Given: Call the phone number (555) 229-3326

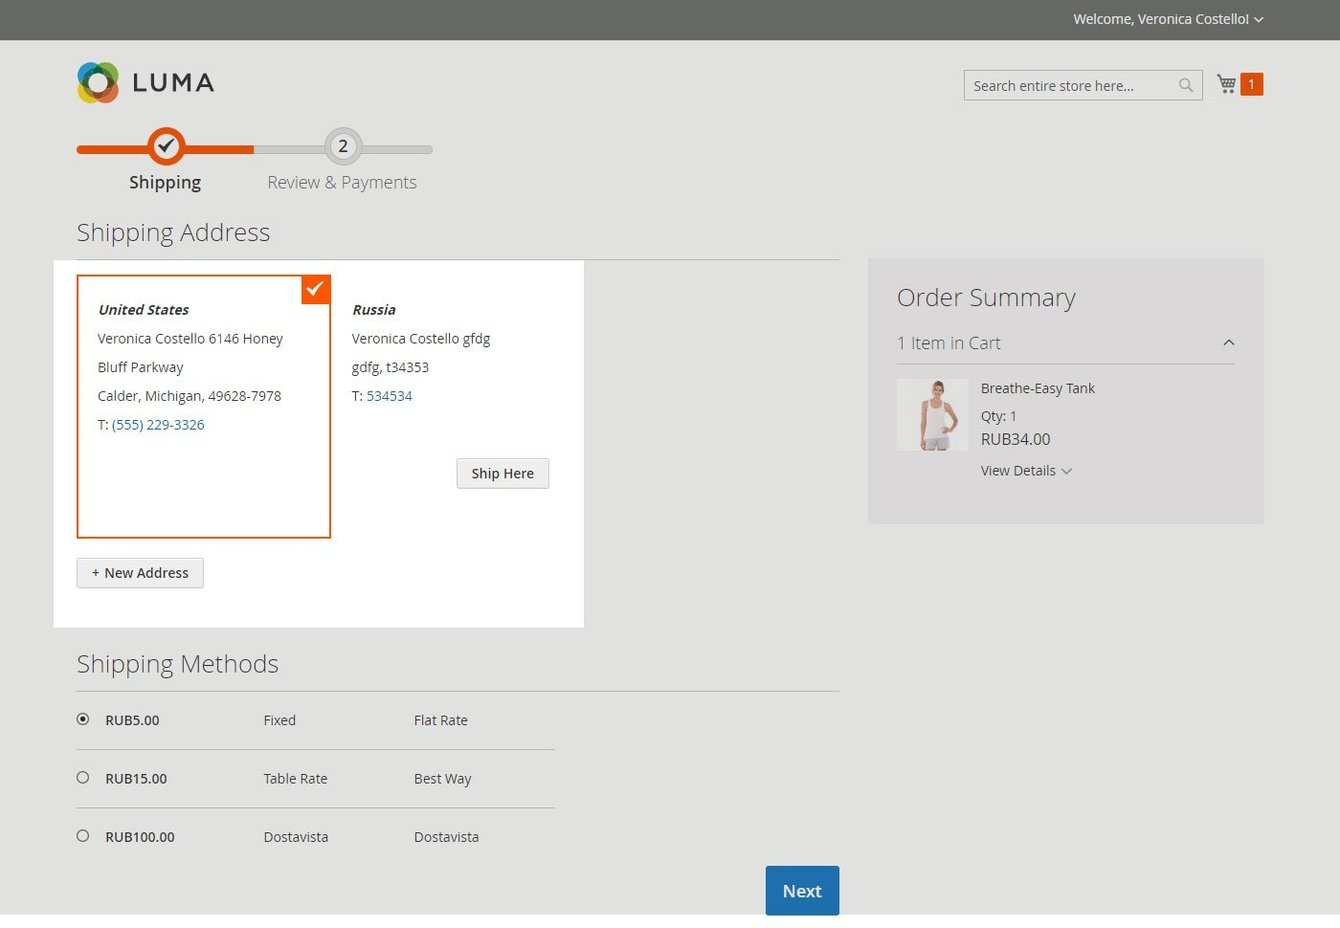Looking at the screenshot, I should (x=158, y=425).
